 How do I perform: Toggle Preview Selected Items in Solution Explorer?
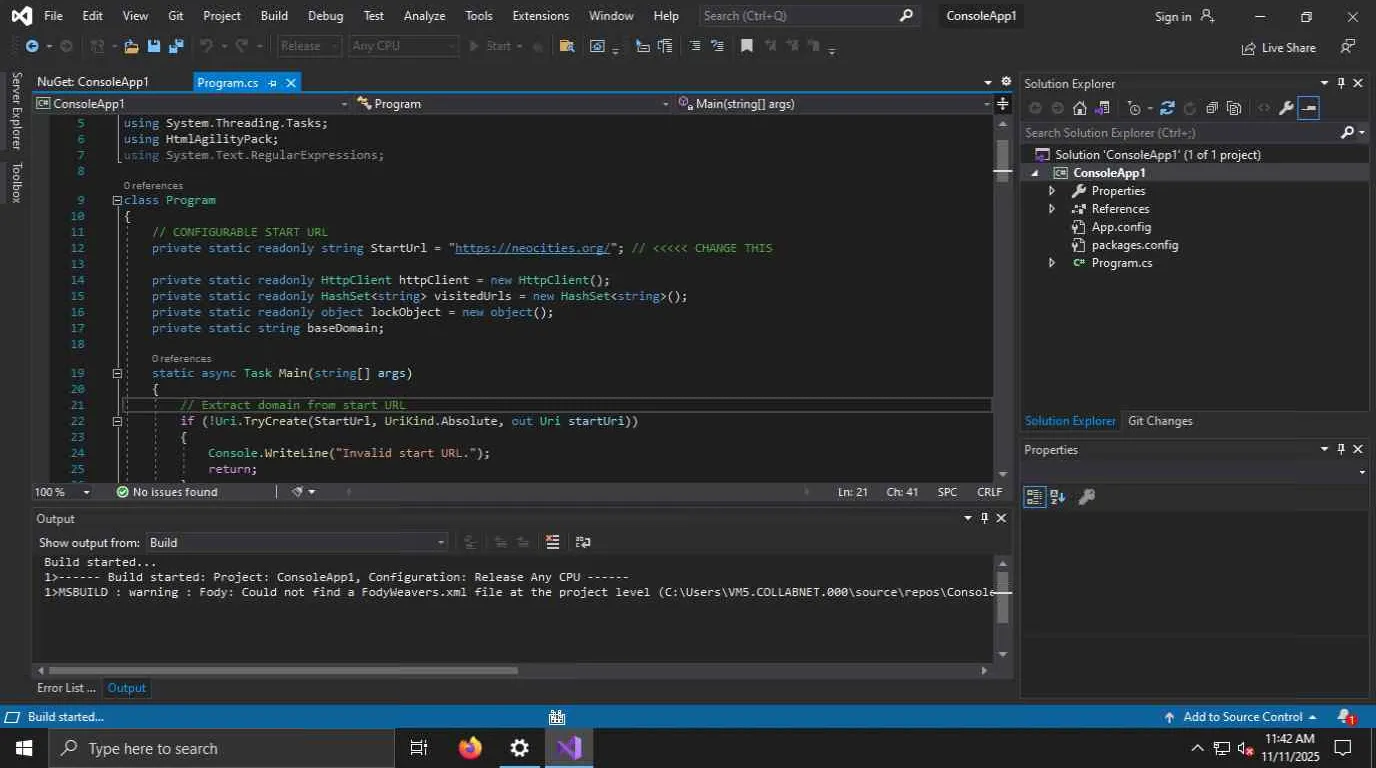click(1308, 108)
